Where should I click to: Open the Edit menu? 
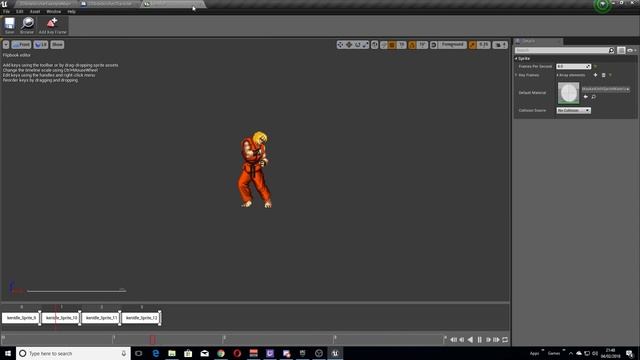click(20, 11)
